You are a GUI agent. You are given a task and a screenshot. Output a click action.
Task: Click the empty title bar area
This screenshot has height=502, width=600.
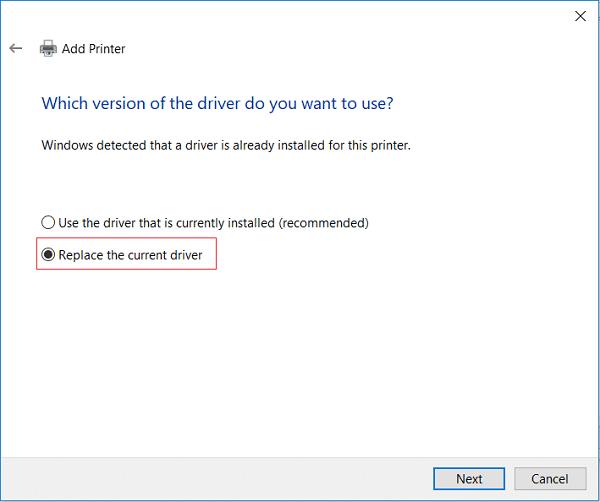pyautogui.click(x=300, y=15)
